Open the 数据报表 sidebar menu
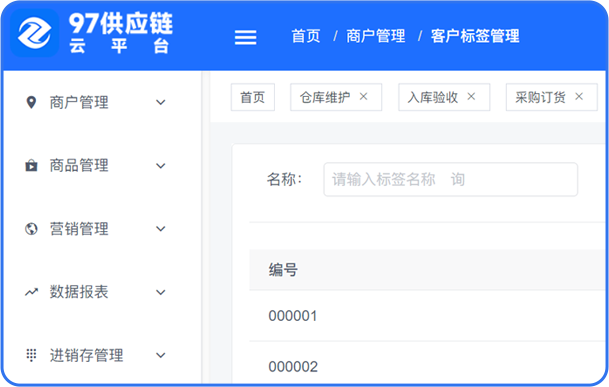The width and height of the screenshot is (609, 387). (x=102, y=292)
